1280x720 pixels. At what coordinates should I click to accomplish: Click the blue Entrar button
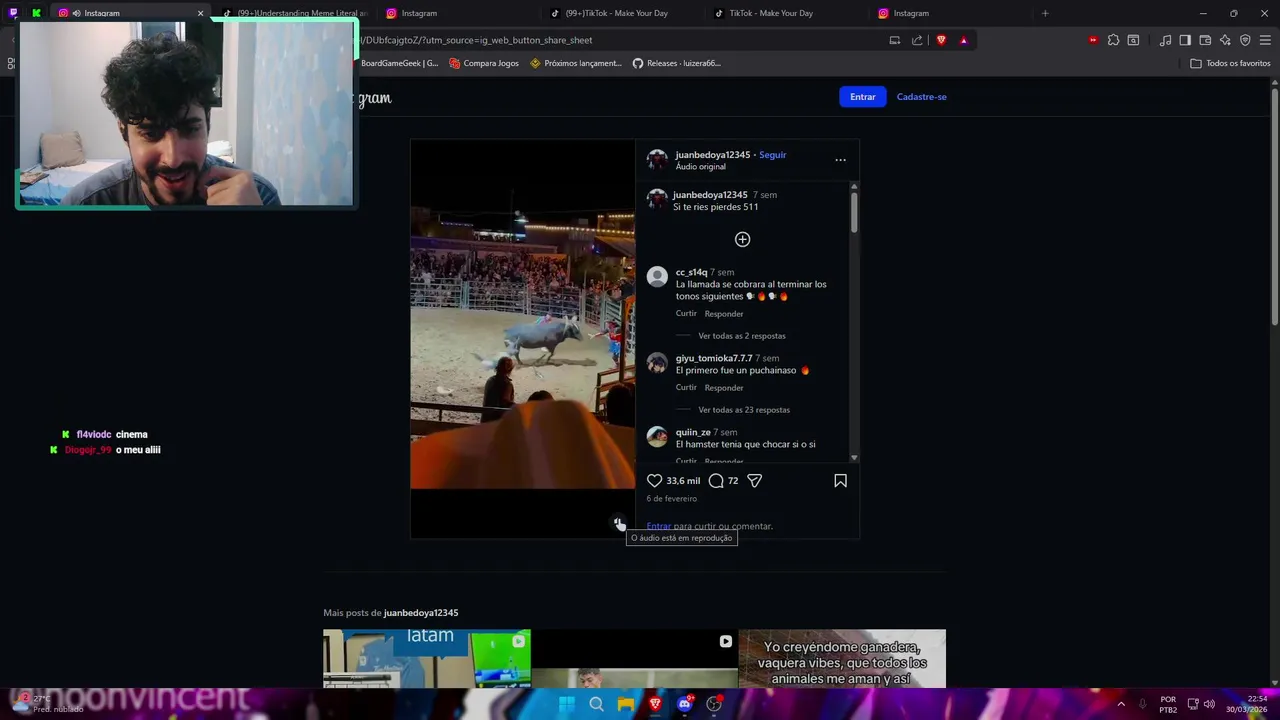pos(862,97)
